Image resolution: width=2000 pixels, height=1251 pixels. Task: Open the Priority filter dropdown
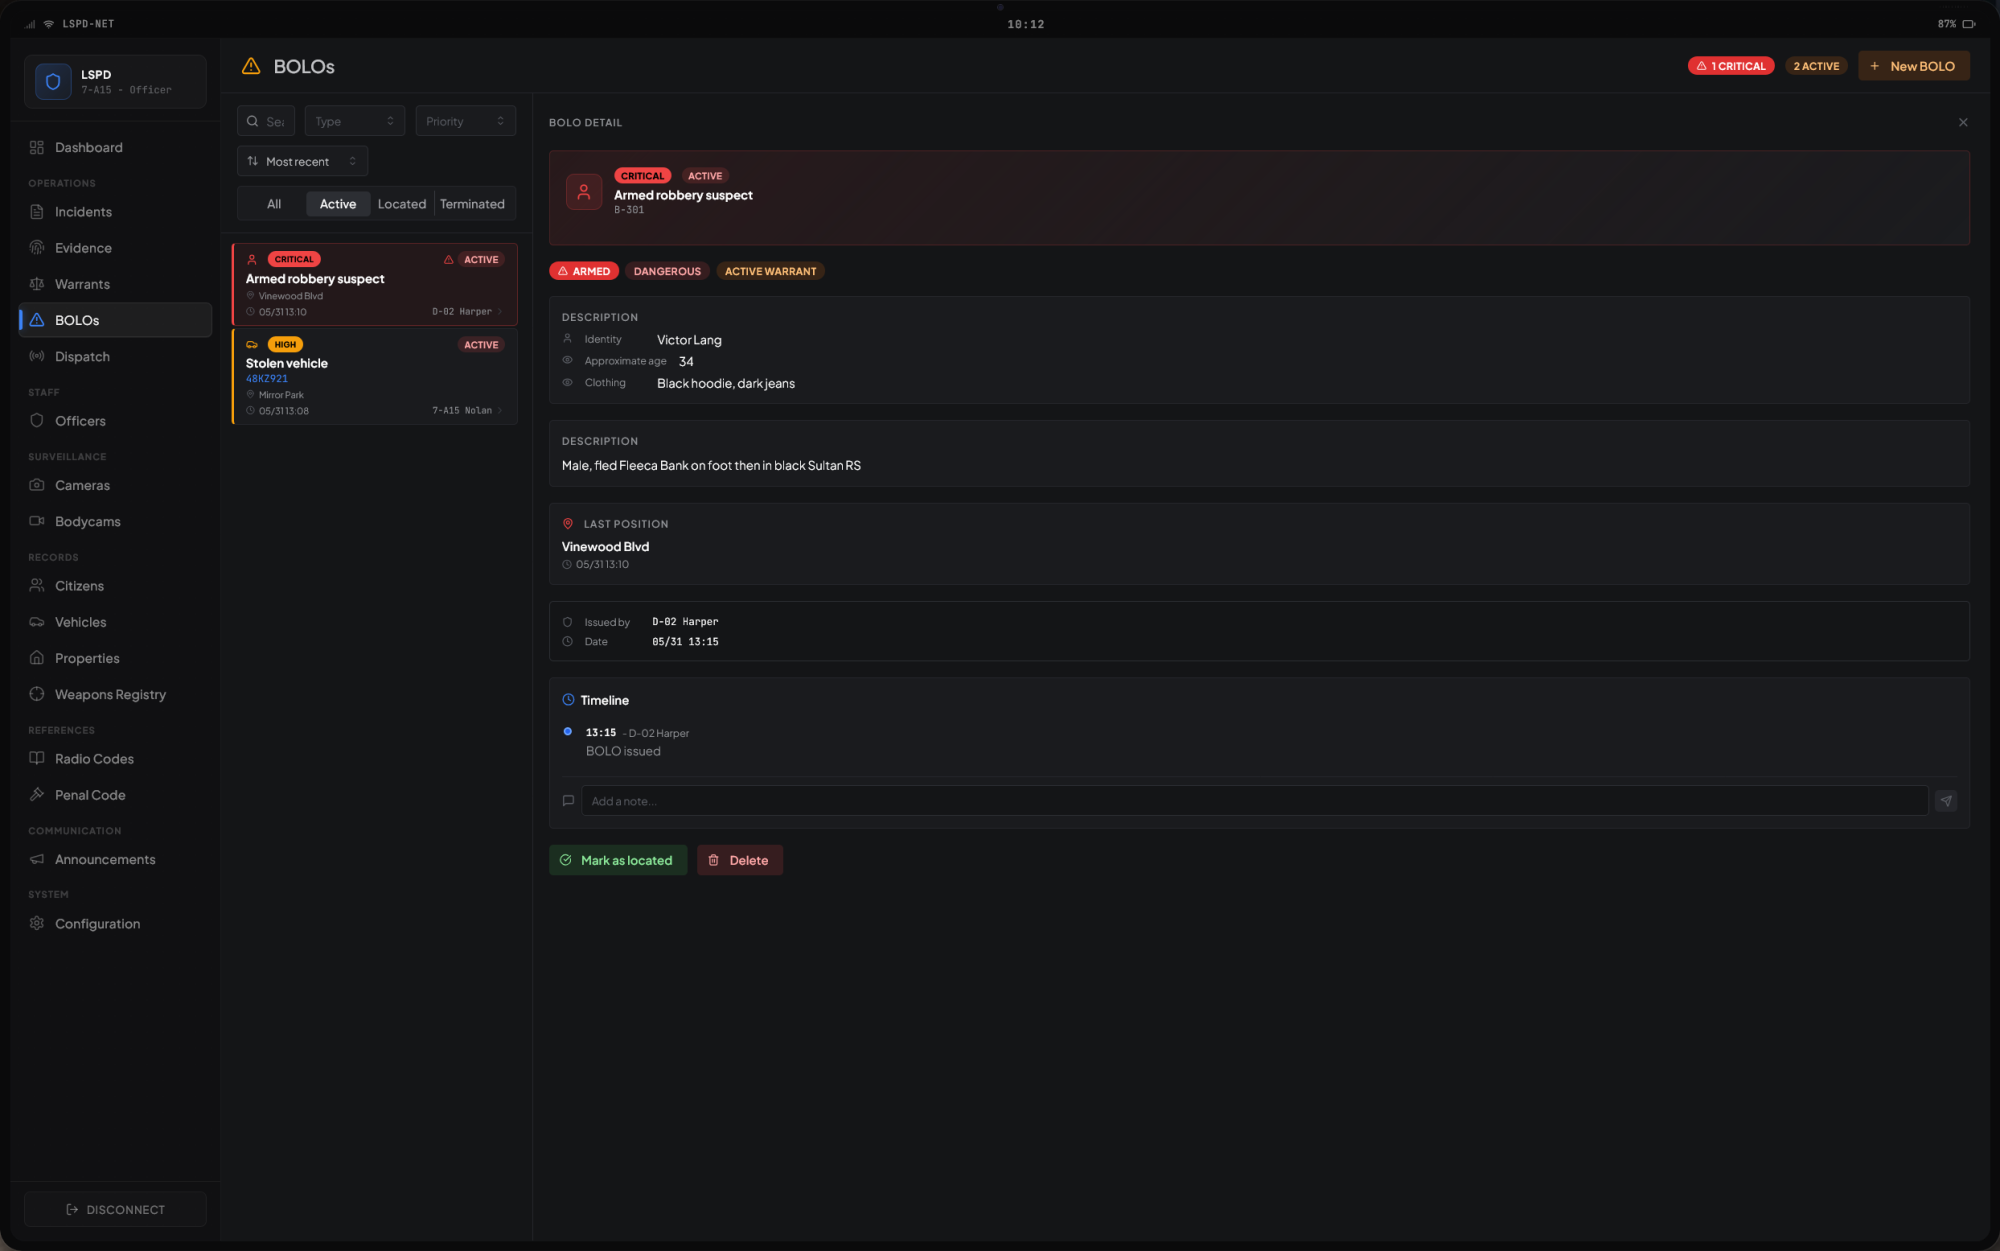[x=465, y=121]
